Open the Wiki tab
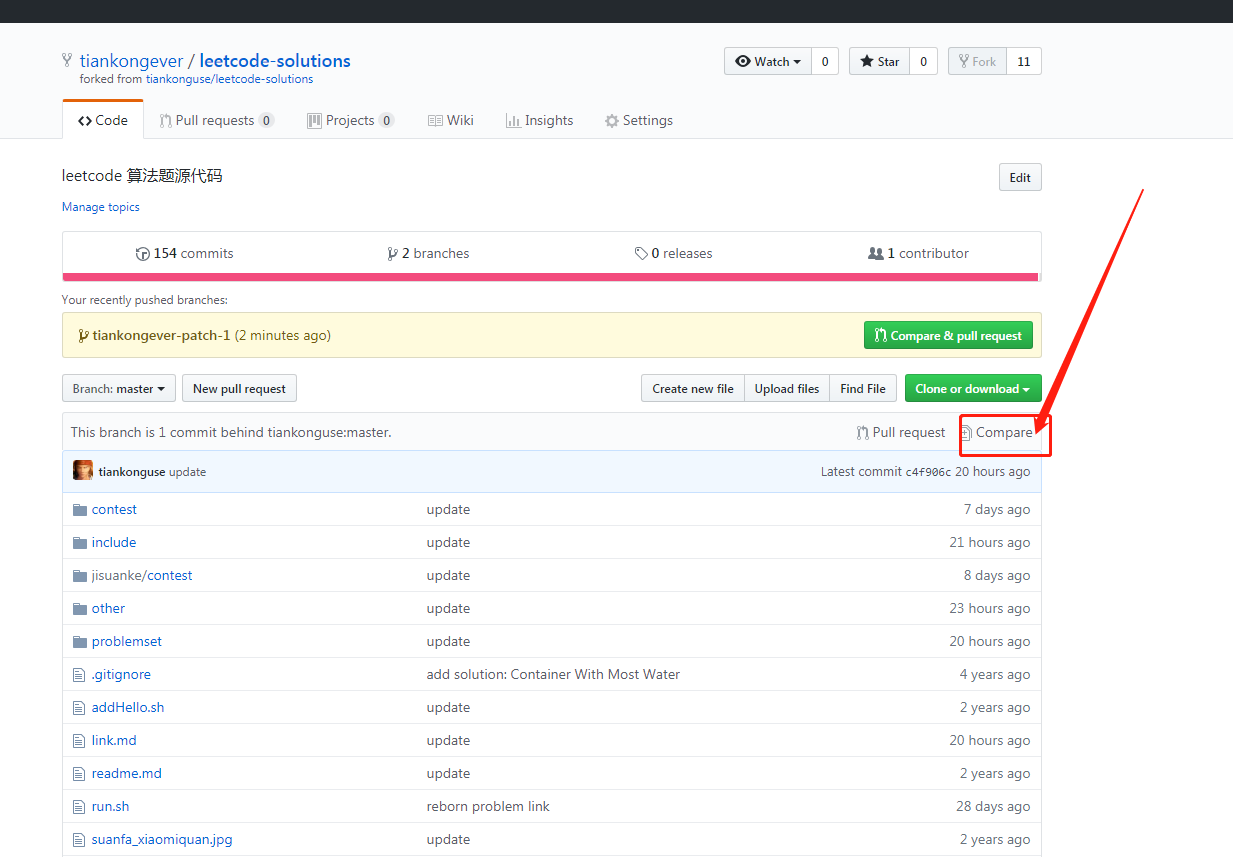The height and width of the screenshot is (857, 1233). pyautogui.click(x=451, y=121)
